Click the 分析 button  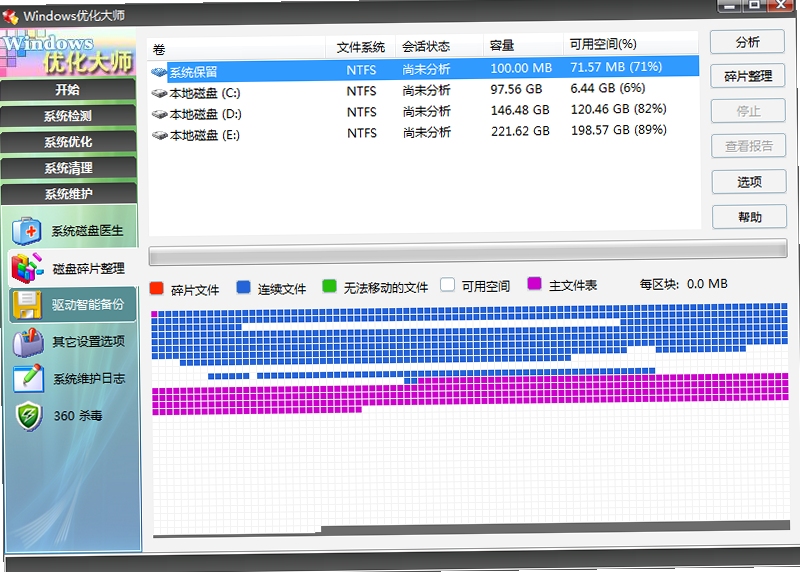point(747,42)
